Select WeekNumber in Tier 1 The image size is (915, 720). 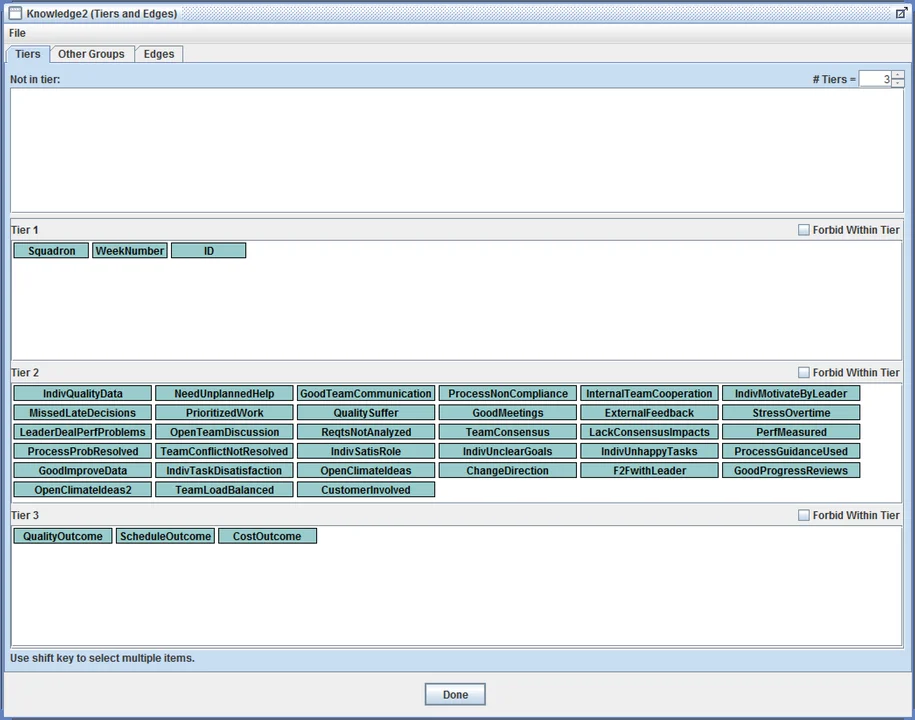(x=129, y=250)
